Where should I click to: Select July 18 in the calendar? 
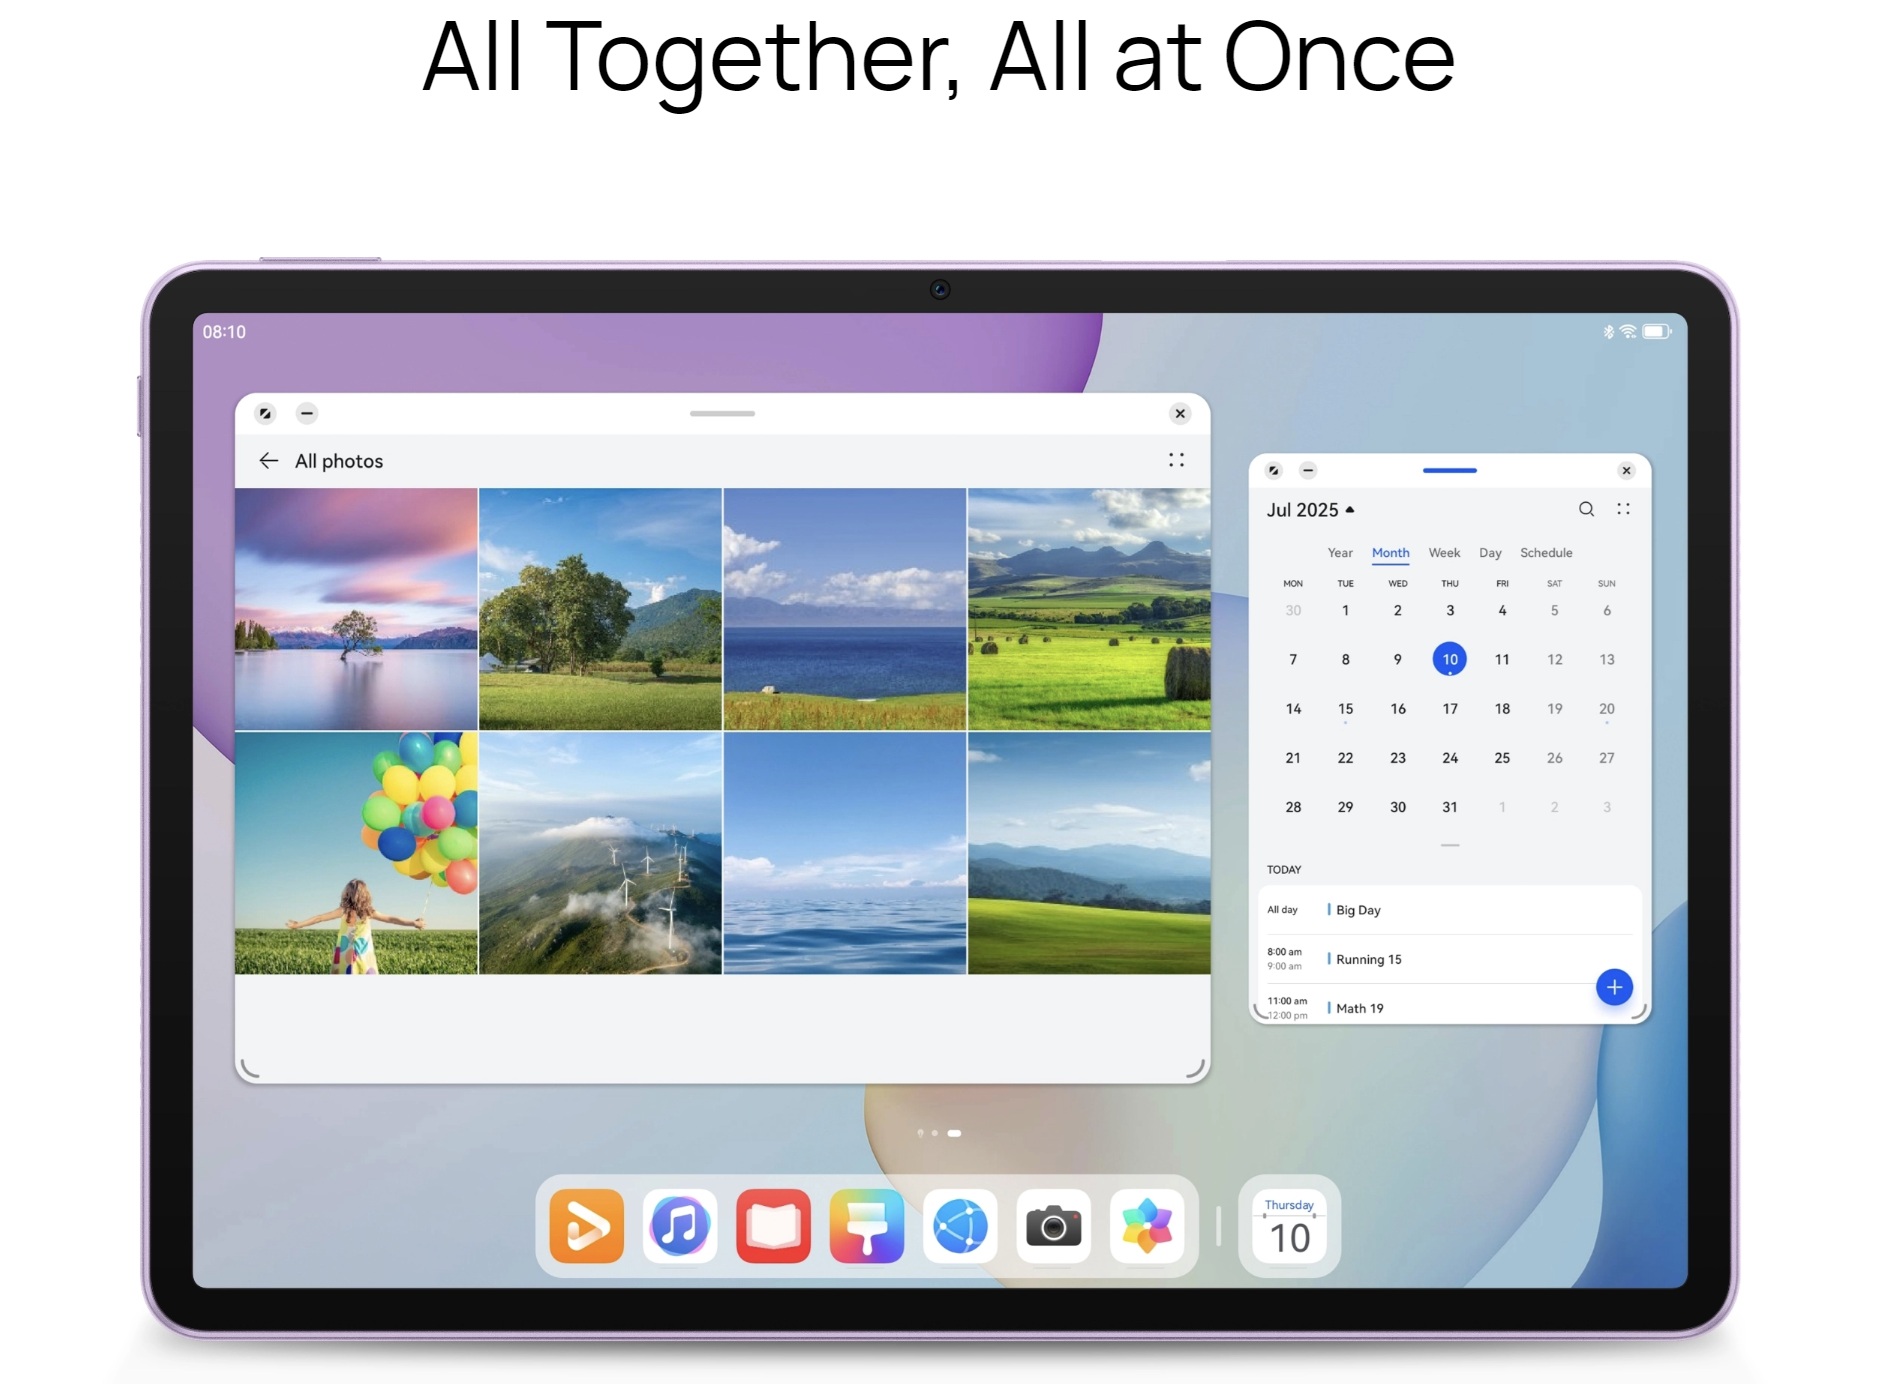[1502, 709]
